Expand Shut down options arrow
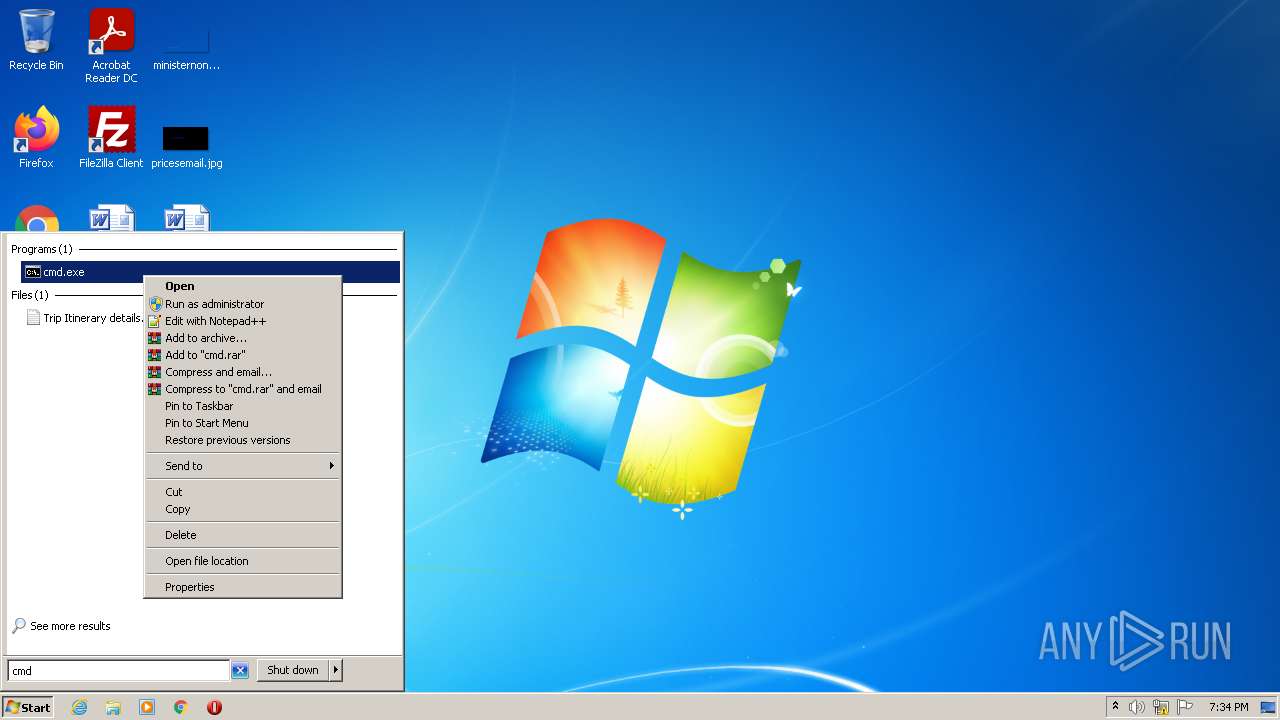This screenshot has height=720, width=1280. click(x=336, y=670)
